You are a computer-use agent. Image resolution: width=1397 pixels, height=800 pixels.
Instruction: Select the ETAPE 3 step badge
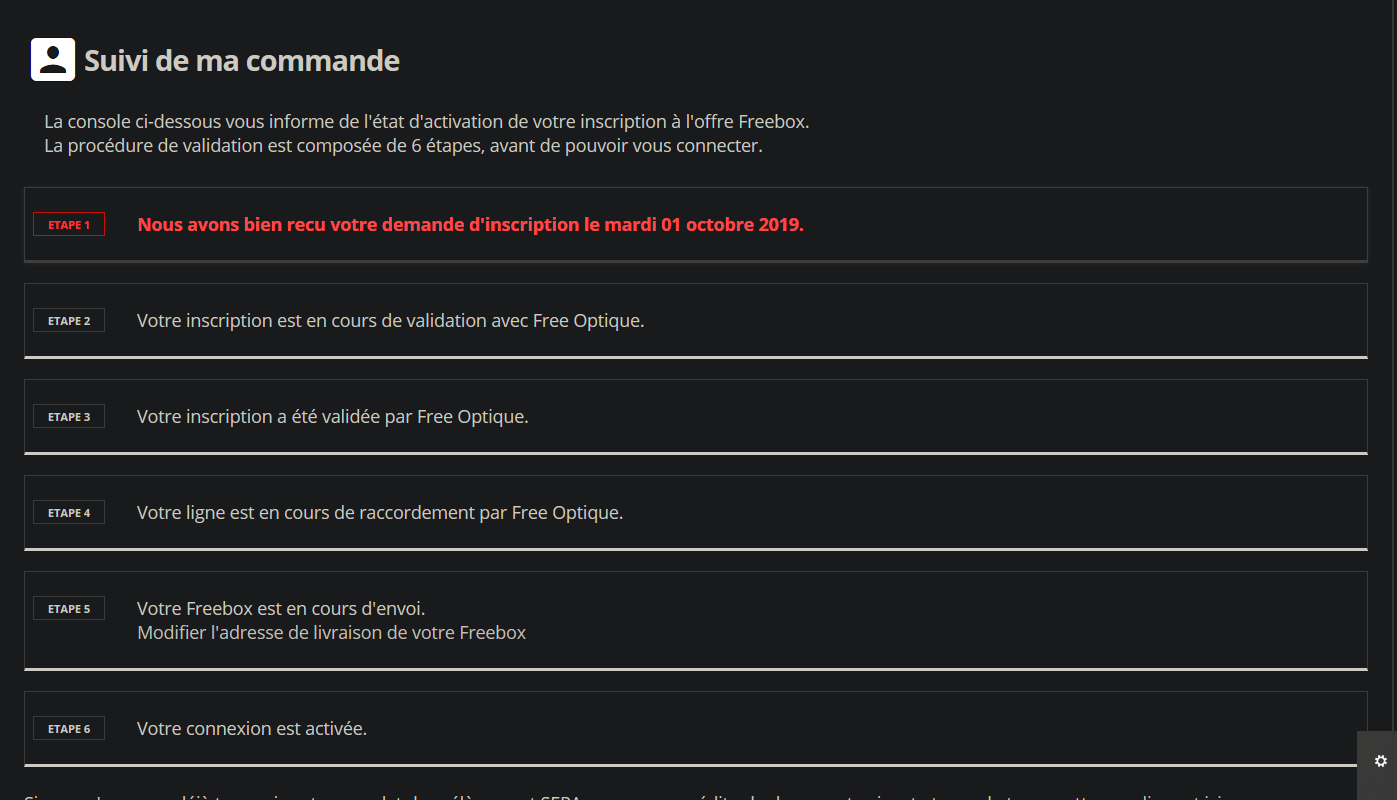(x=69, y=417)
